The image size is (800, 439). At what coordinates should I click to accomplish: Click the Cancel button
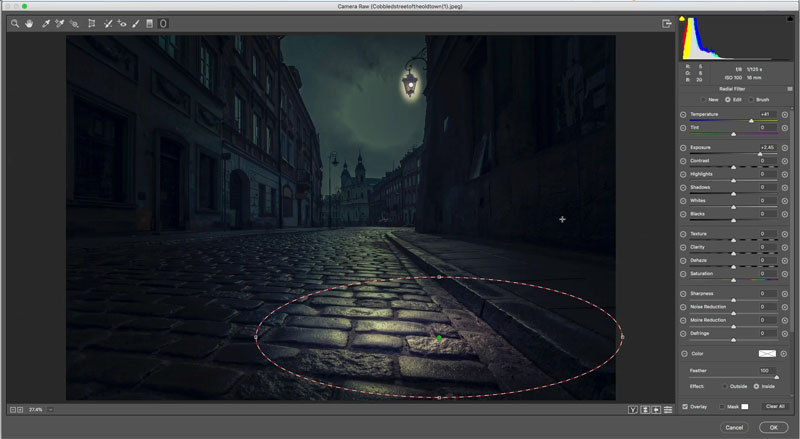click(734, 428)
